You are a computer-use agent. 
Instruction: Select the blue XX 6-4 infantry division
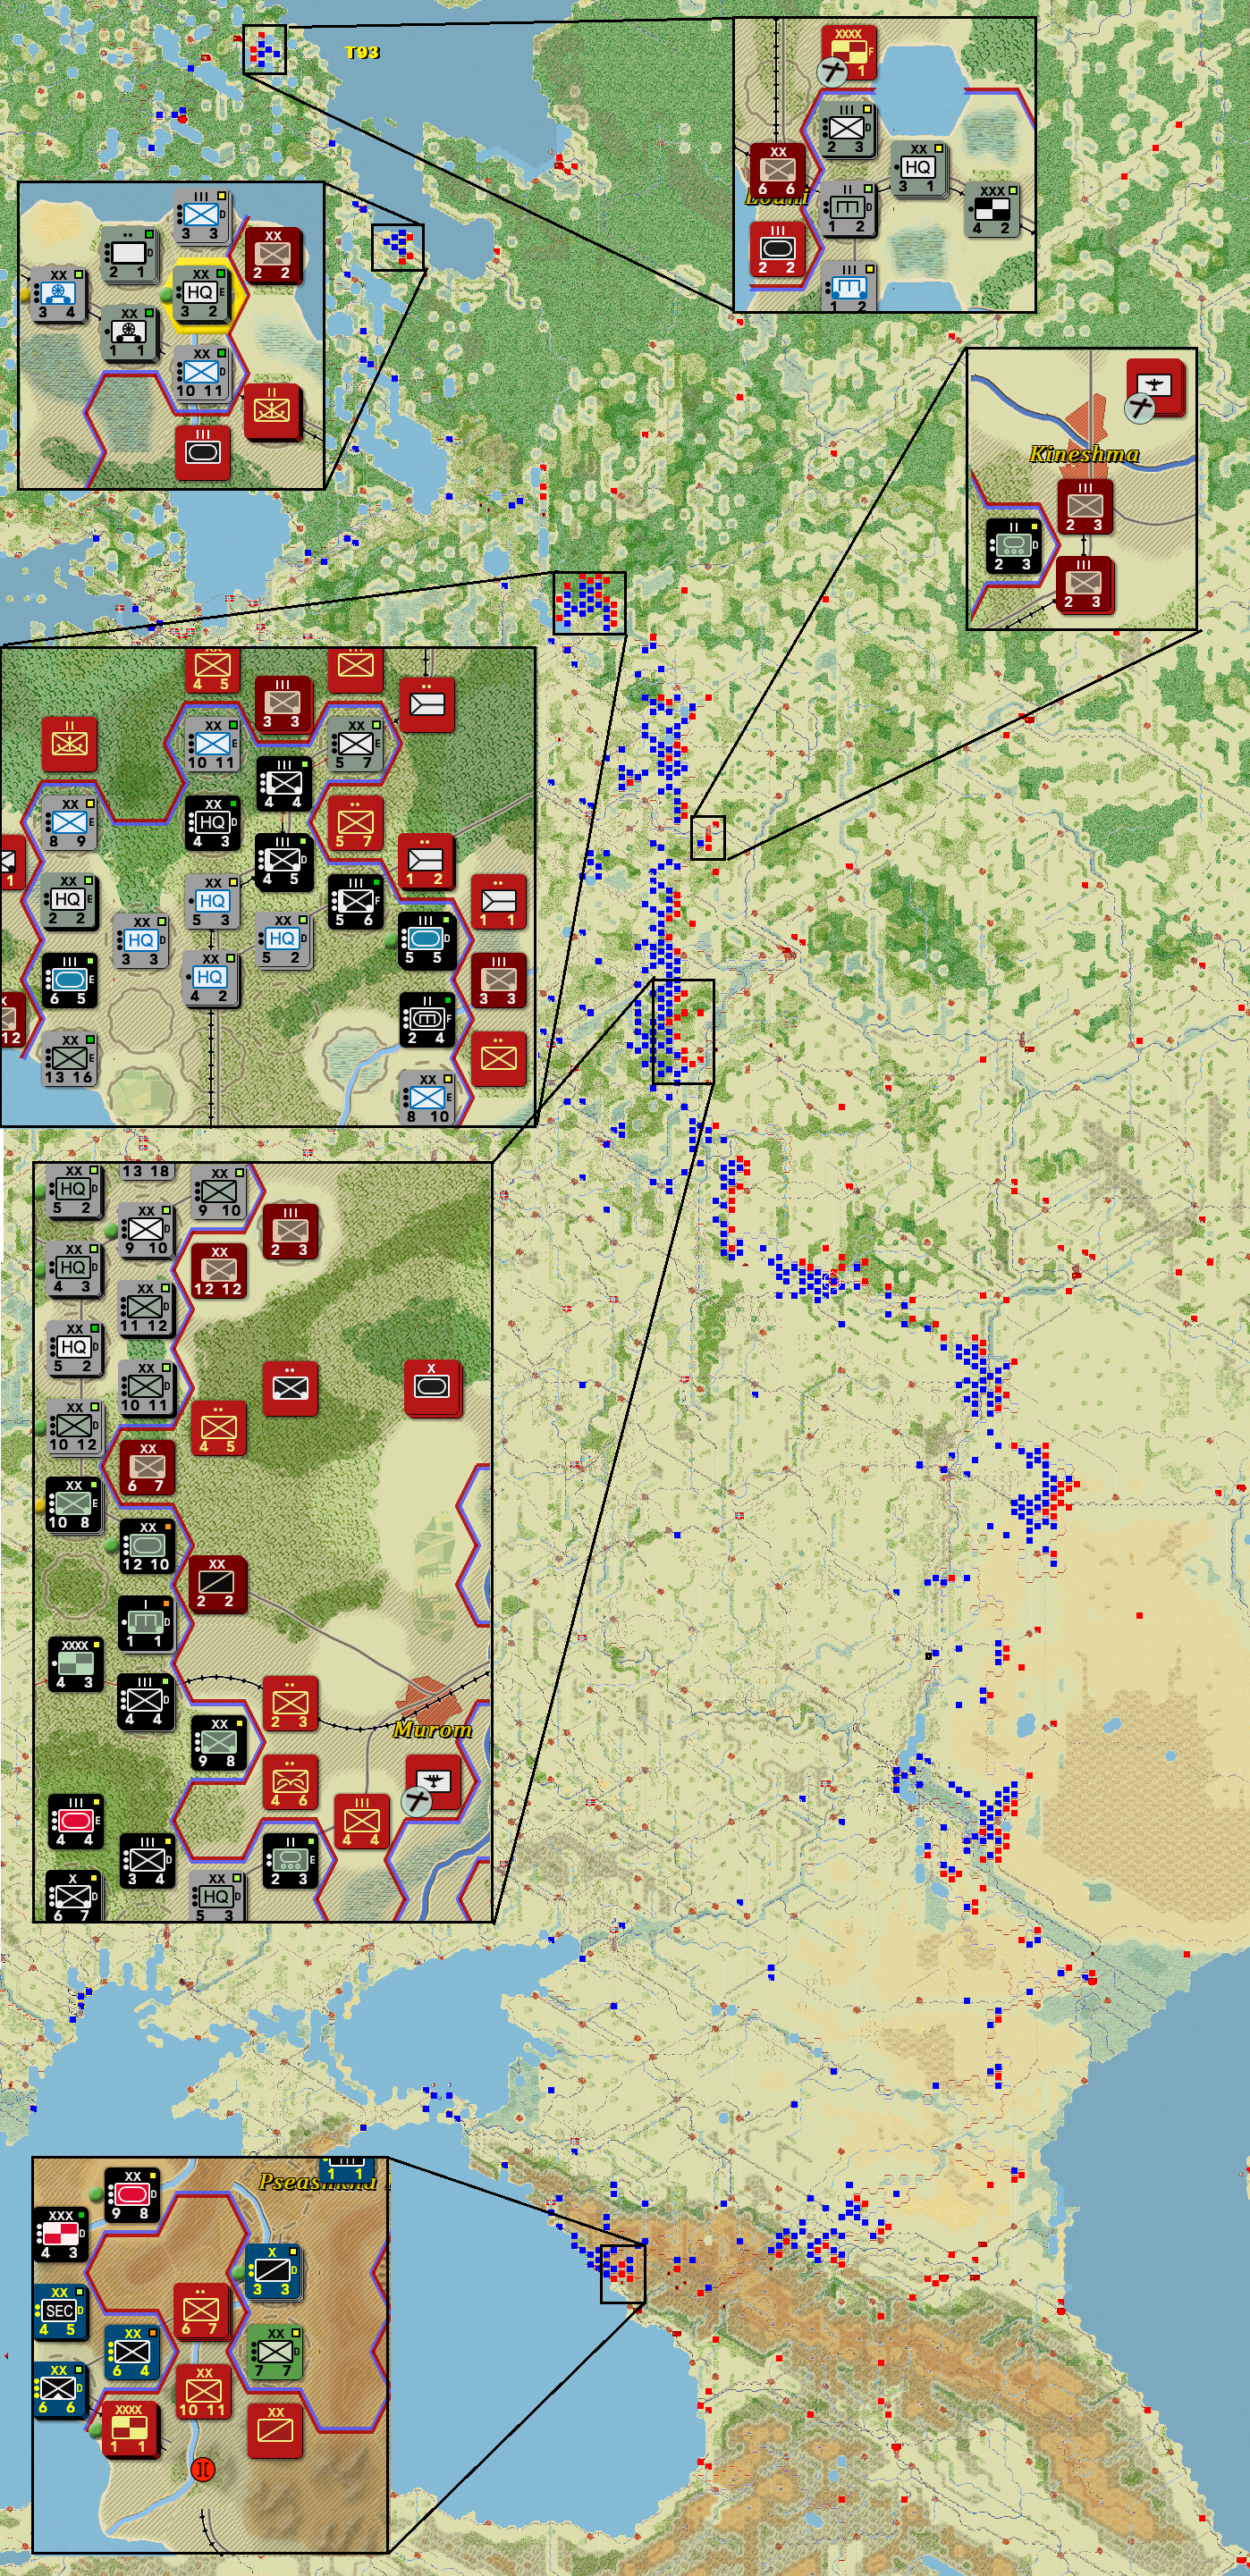(x=132, y=2352)
